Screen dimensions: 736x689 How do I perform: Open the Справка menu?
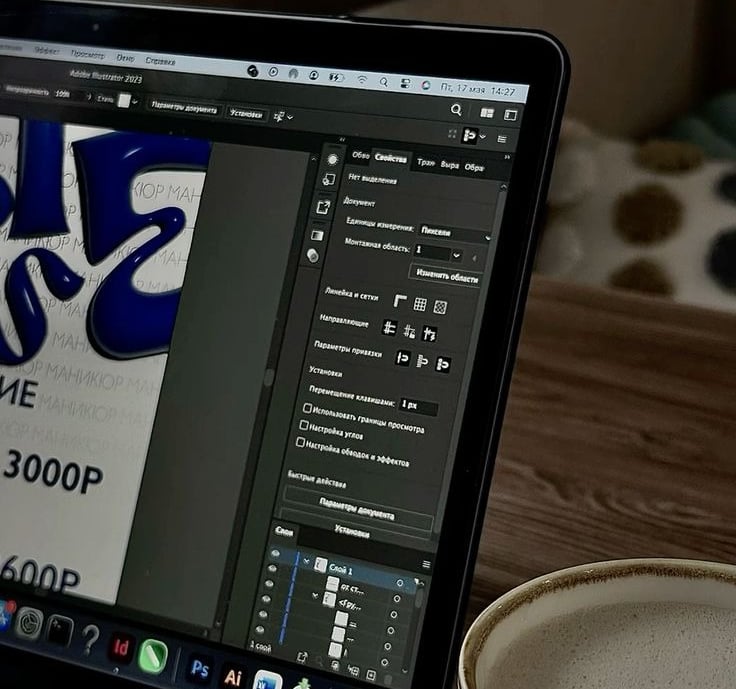point(160,61)
